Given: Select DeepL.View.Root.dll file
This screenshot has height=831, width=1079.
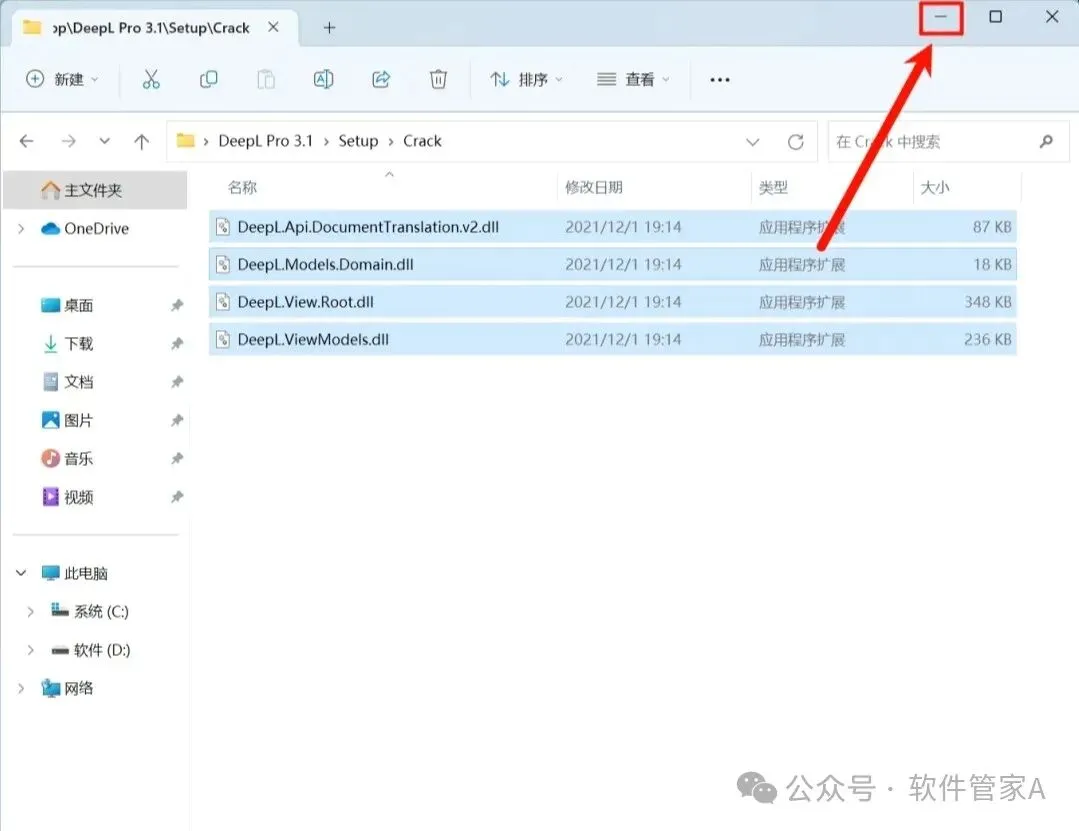Looking at the screenshot, I should tap(612, 302).
